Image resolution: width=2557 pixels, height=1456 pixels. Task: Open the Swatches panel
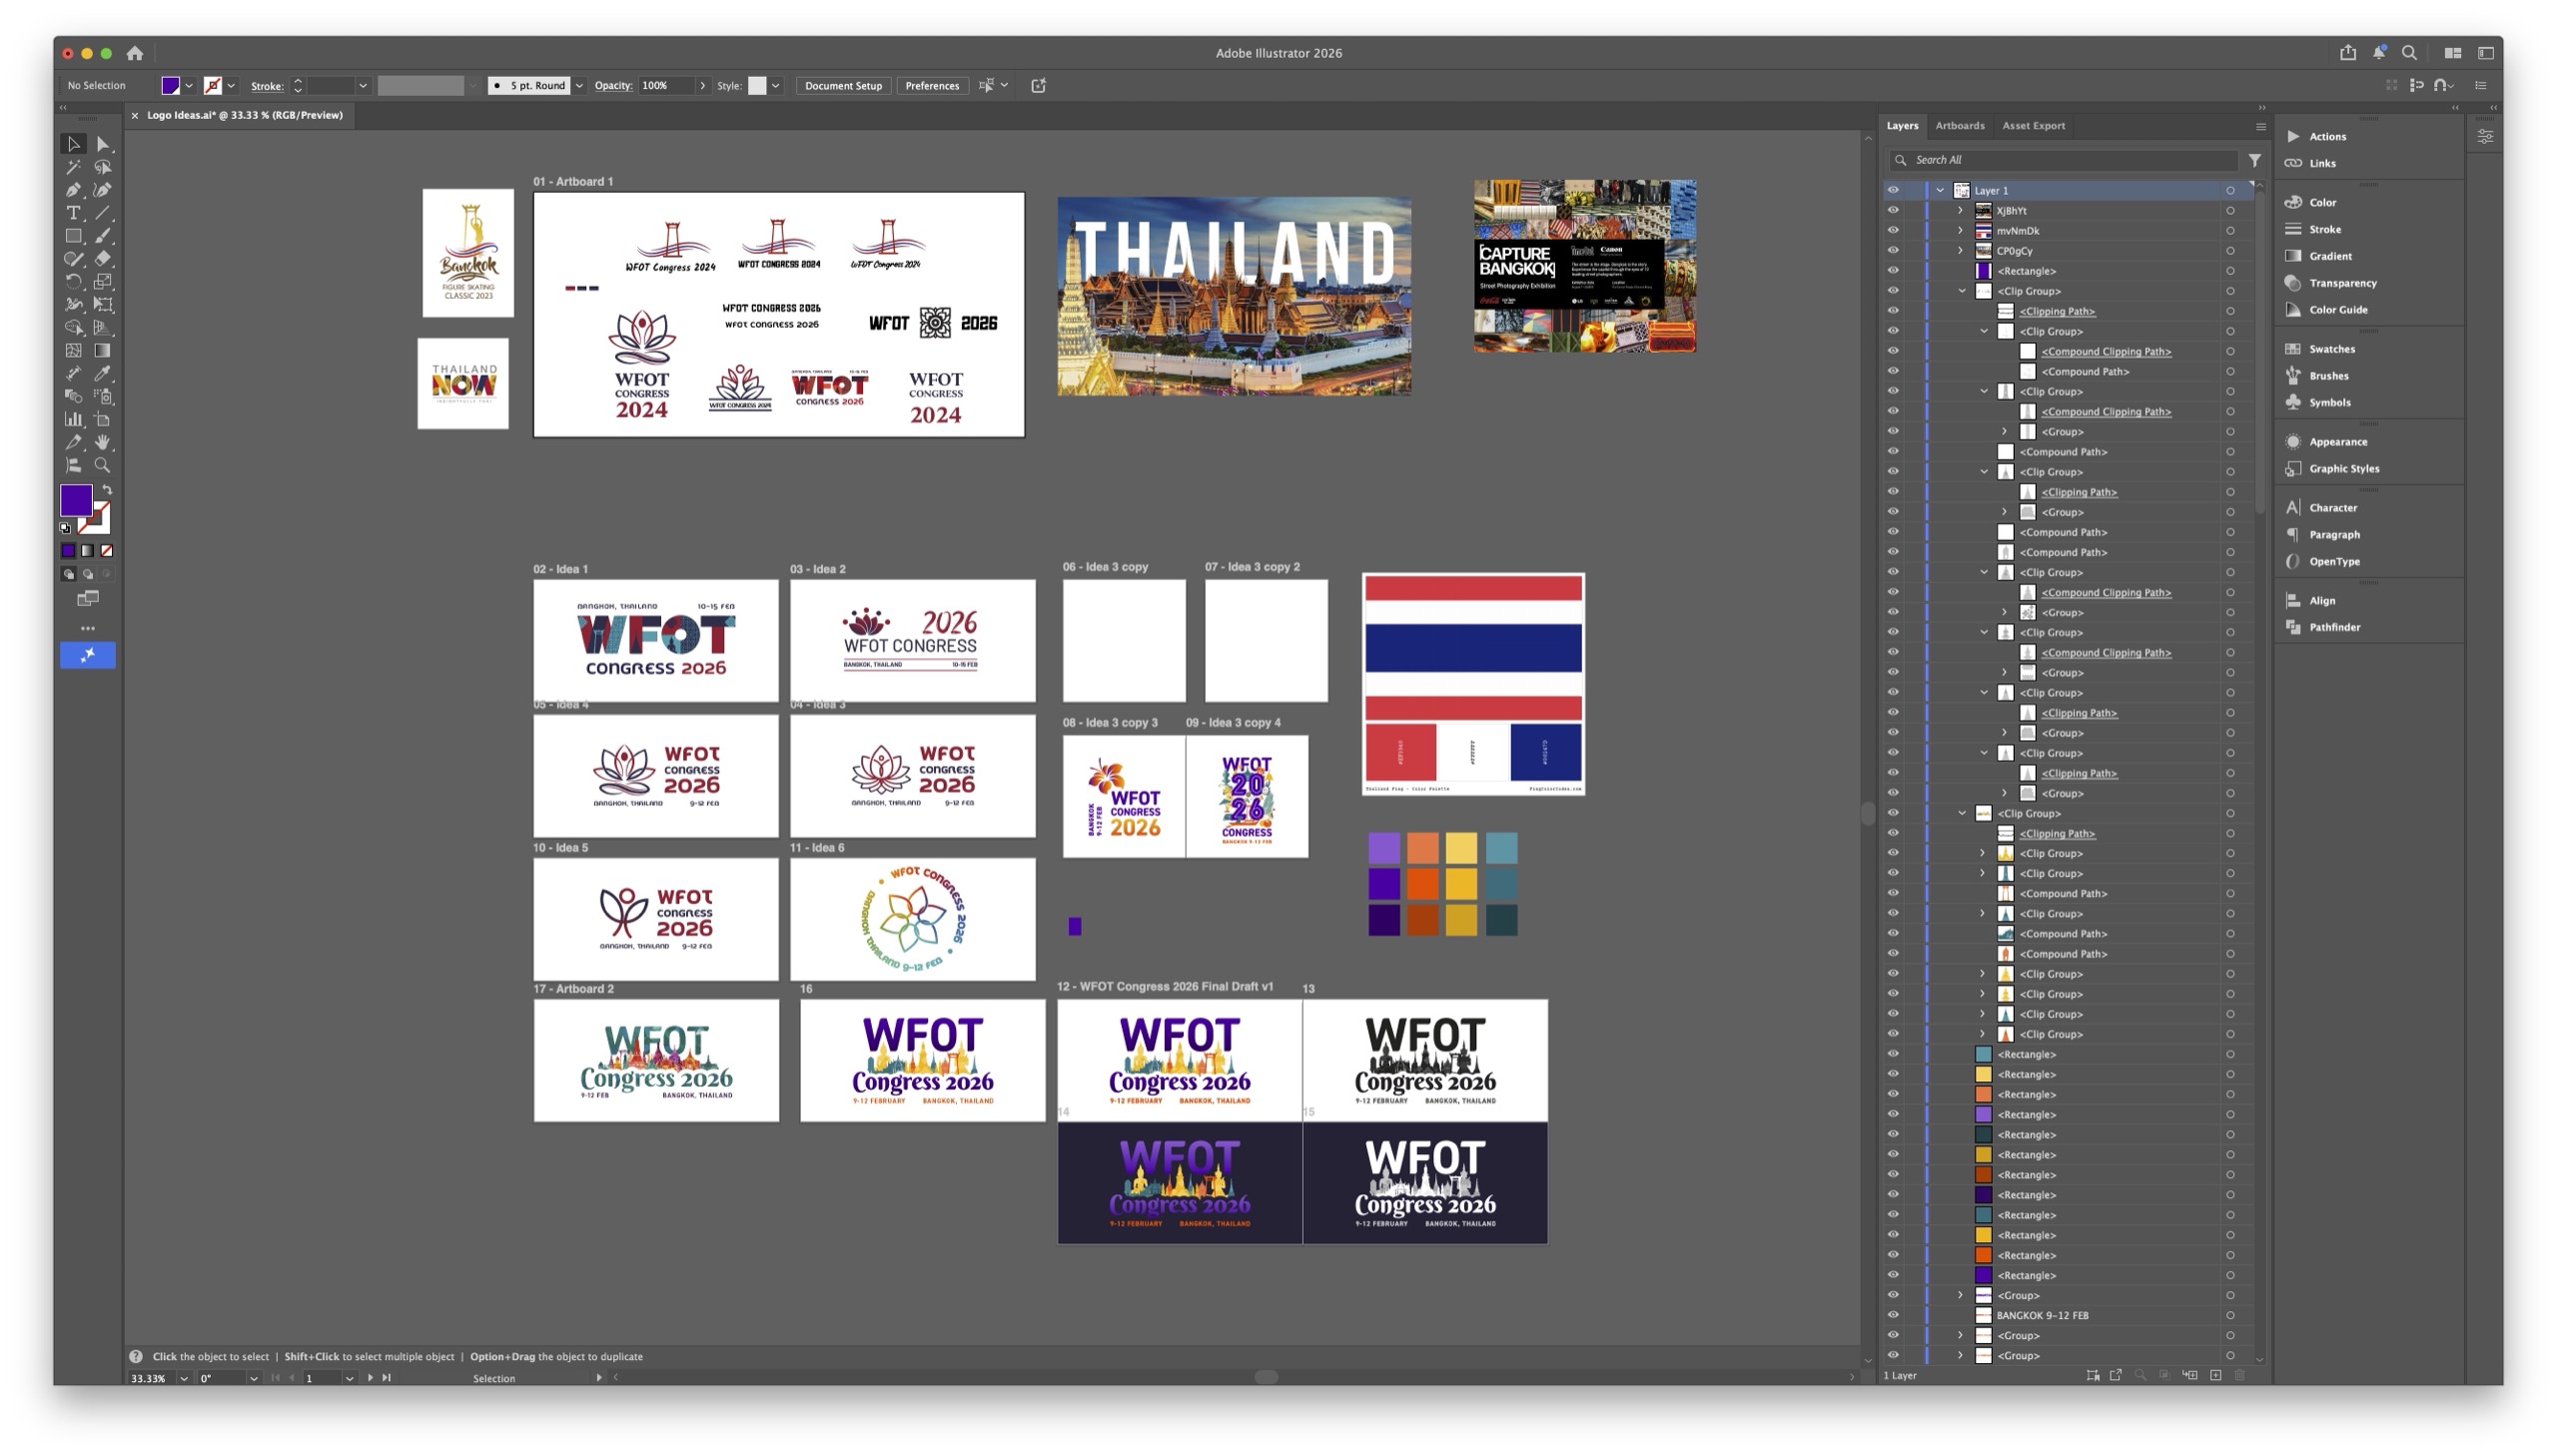[x=2331, y=349]
